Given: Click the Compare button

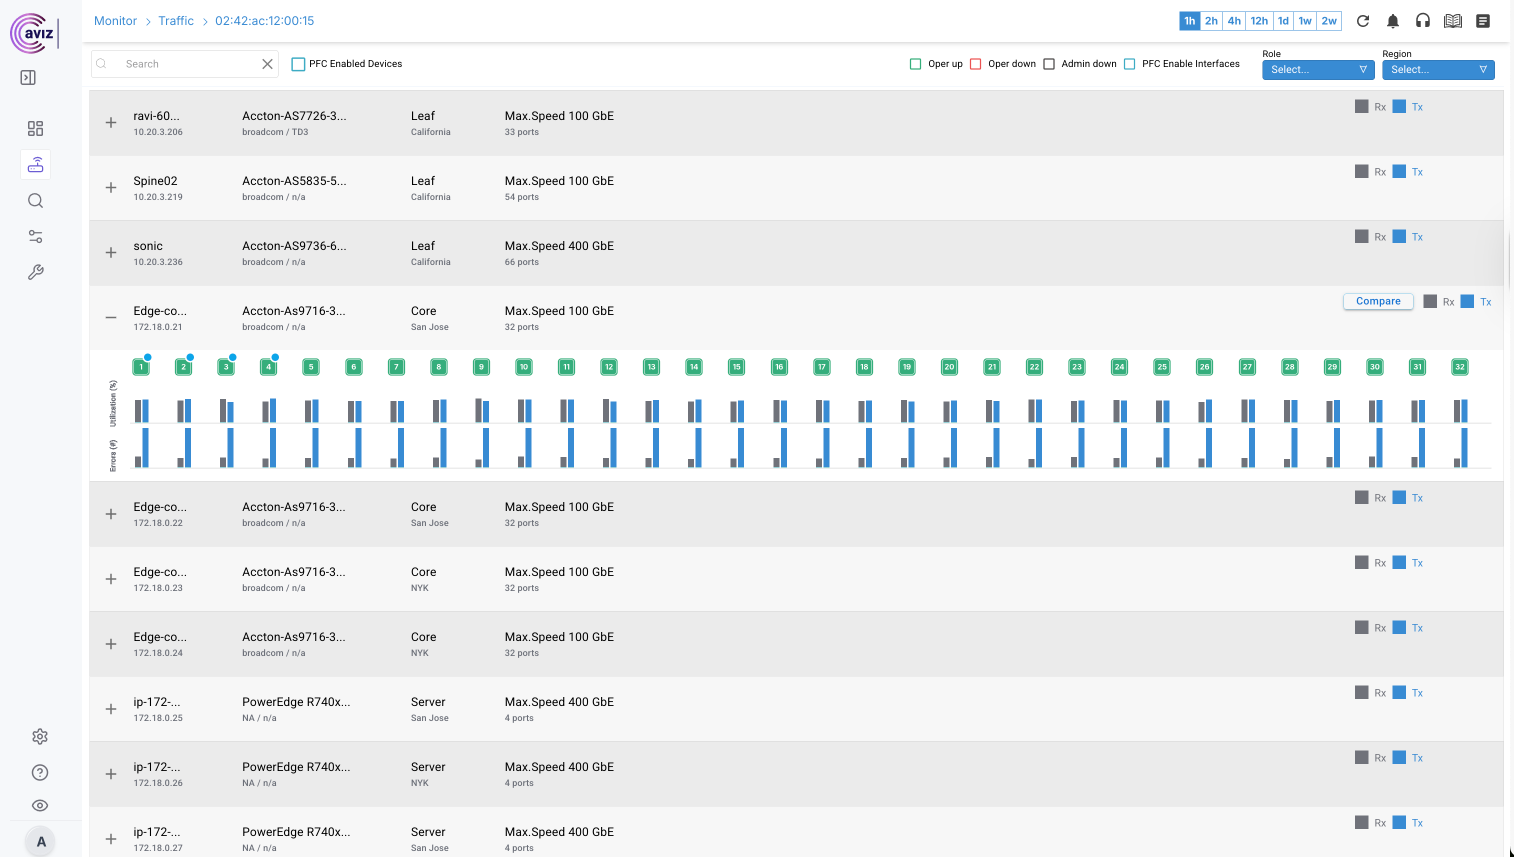Looking at the screenshot, I should coord(1377,301).
